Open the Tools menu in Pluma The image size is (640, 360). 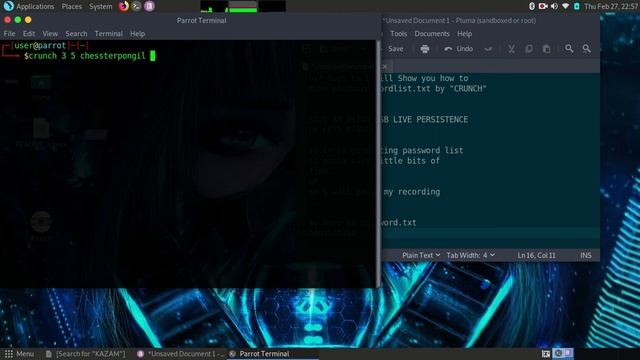[x=398, y=33]
